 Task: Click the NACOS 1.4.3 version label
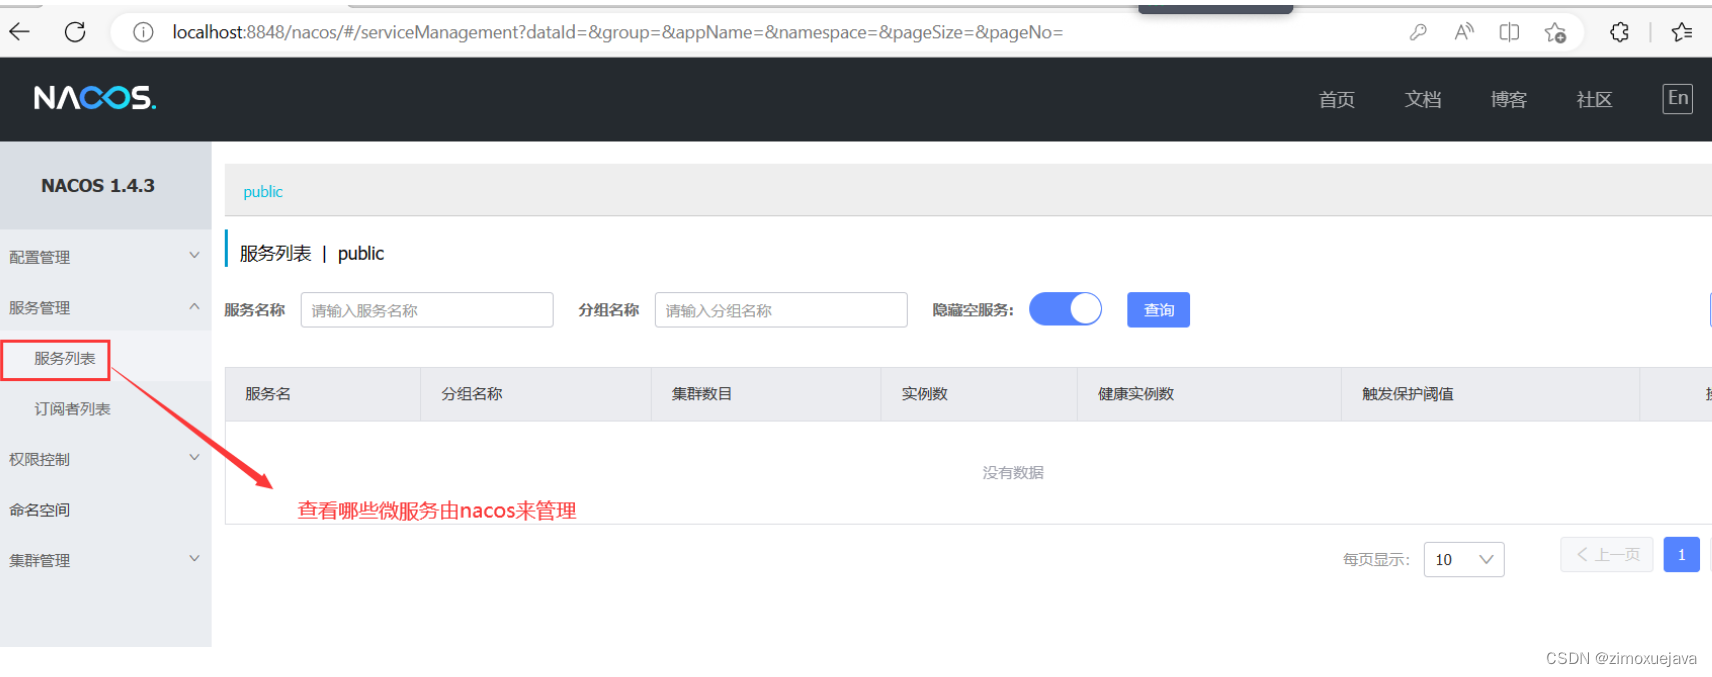(98, 186)
